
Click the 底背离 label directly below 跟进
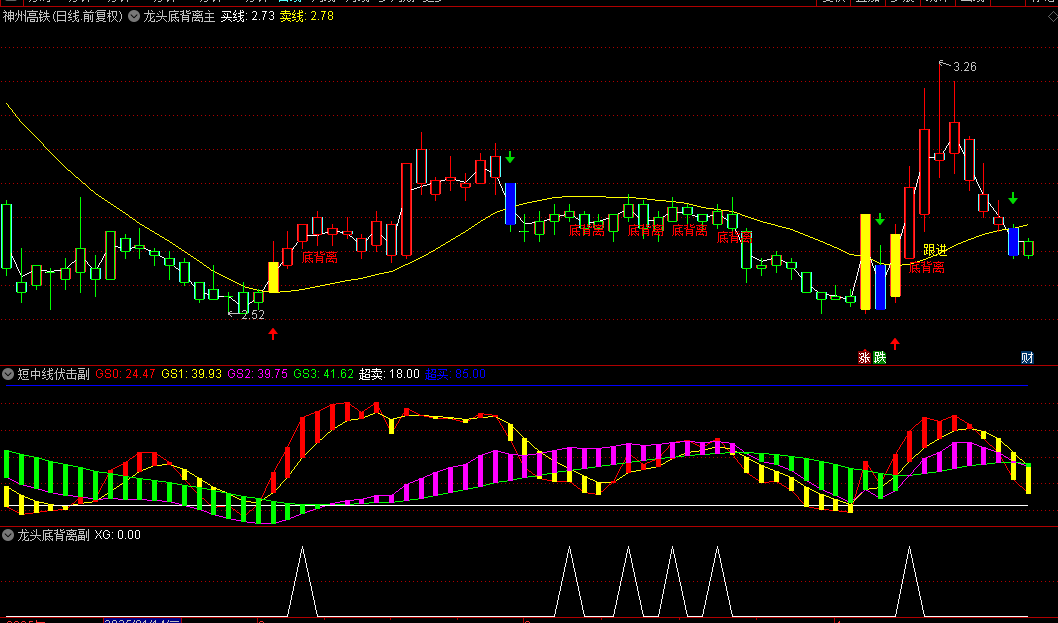coord(926,267)
